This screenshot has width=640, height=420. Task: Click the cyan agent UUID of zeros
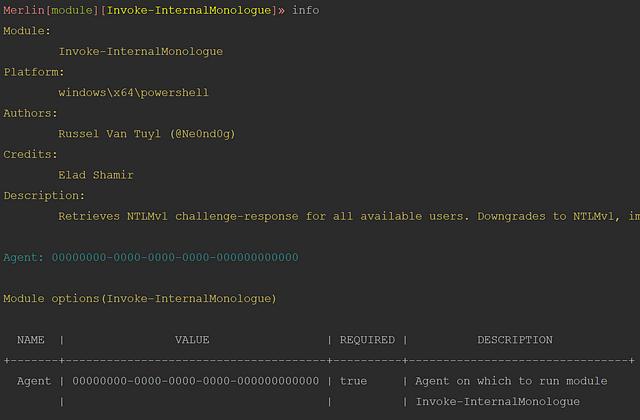(x=175, y=258)
